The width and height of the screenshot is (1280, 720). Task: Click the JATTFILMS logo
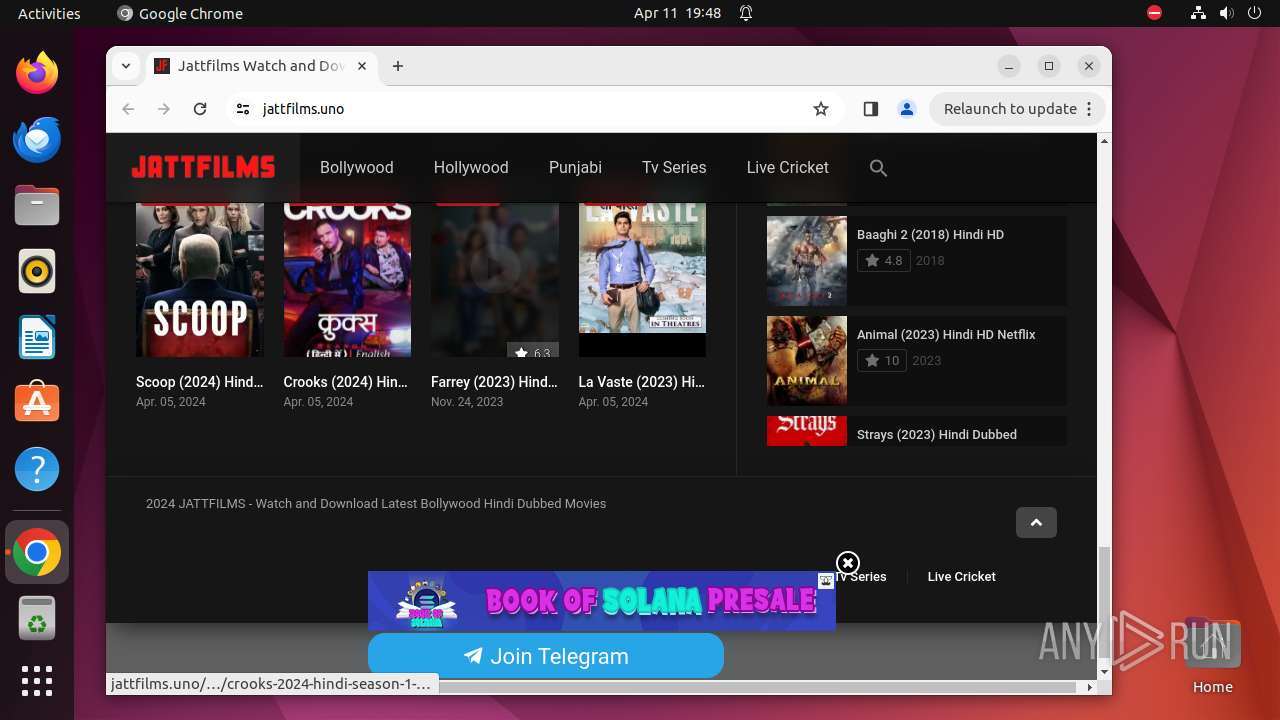(203, 167)
